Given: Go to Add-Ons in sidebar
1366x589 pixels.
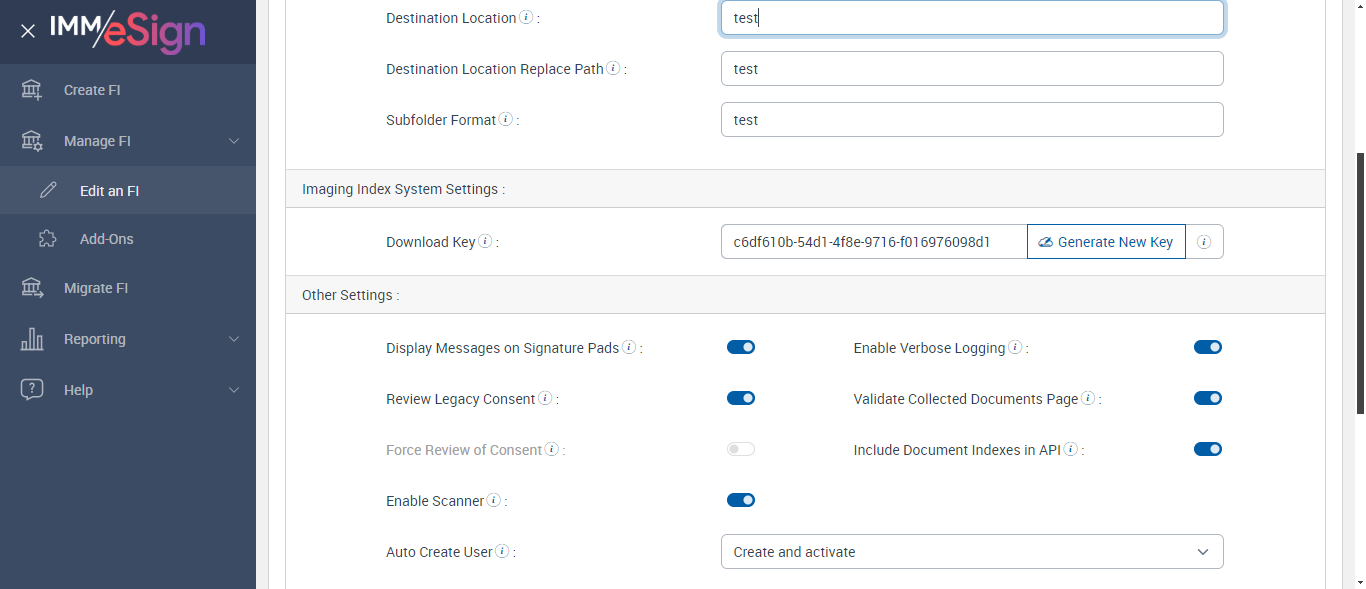Looking at the screenshot, I should (106, 239).
